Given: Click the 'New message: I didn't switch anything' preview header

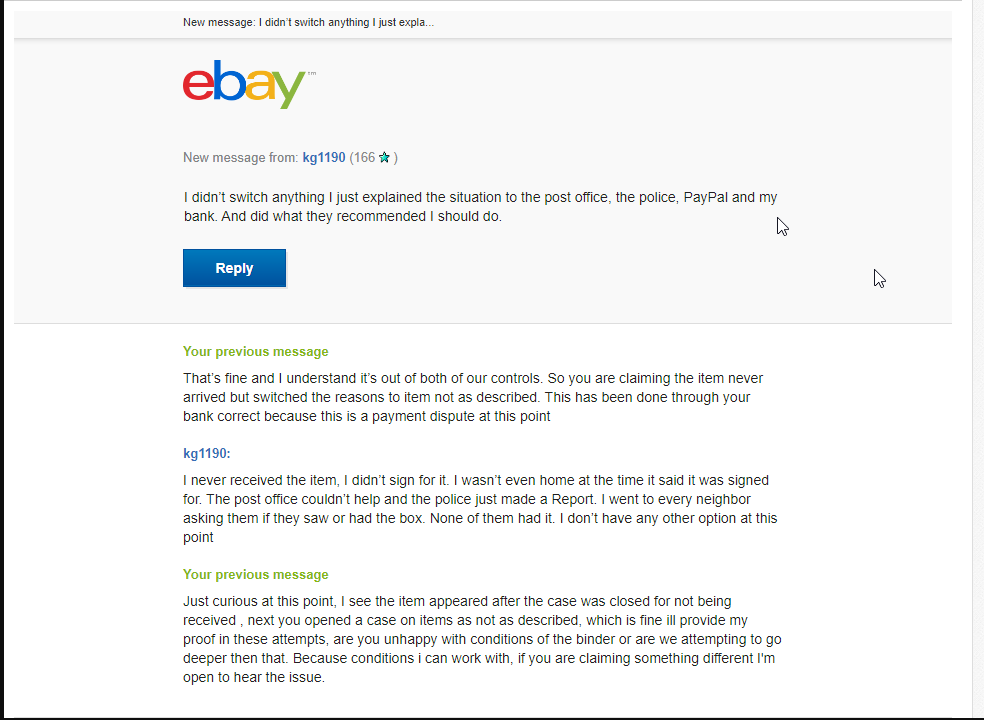Looking at the screenshot, I should 308,23.
